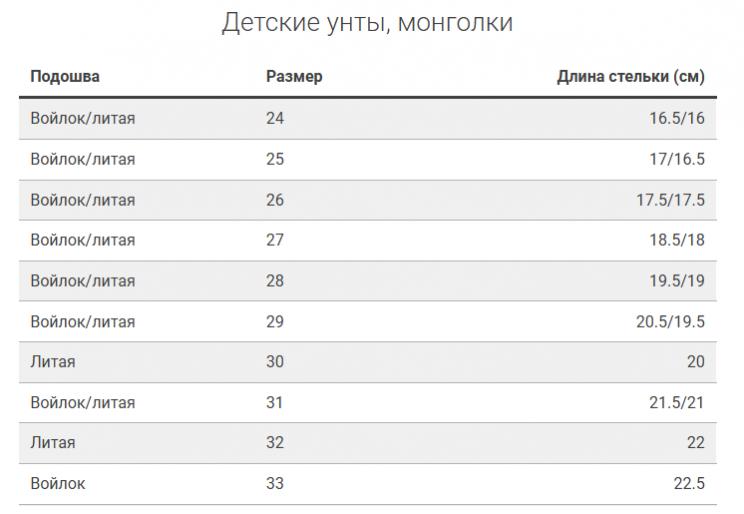The image size is (744, 514).
Task: Click insole length value 16.5/16
Action: click(x=676, y=119)
